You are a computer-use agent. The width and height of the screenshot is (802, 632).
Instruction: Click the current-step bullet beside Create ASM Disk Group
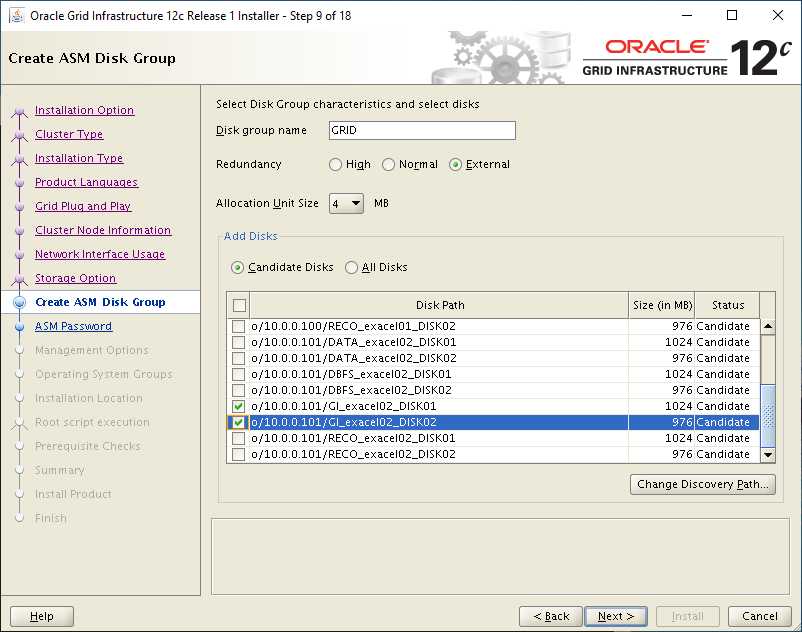point(19,303)
